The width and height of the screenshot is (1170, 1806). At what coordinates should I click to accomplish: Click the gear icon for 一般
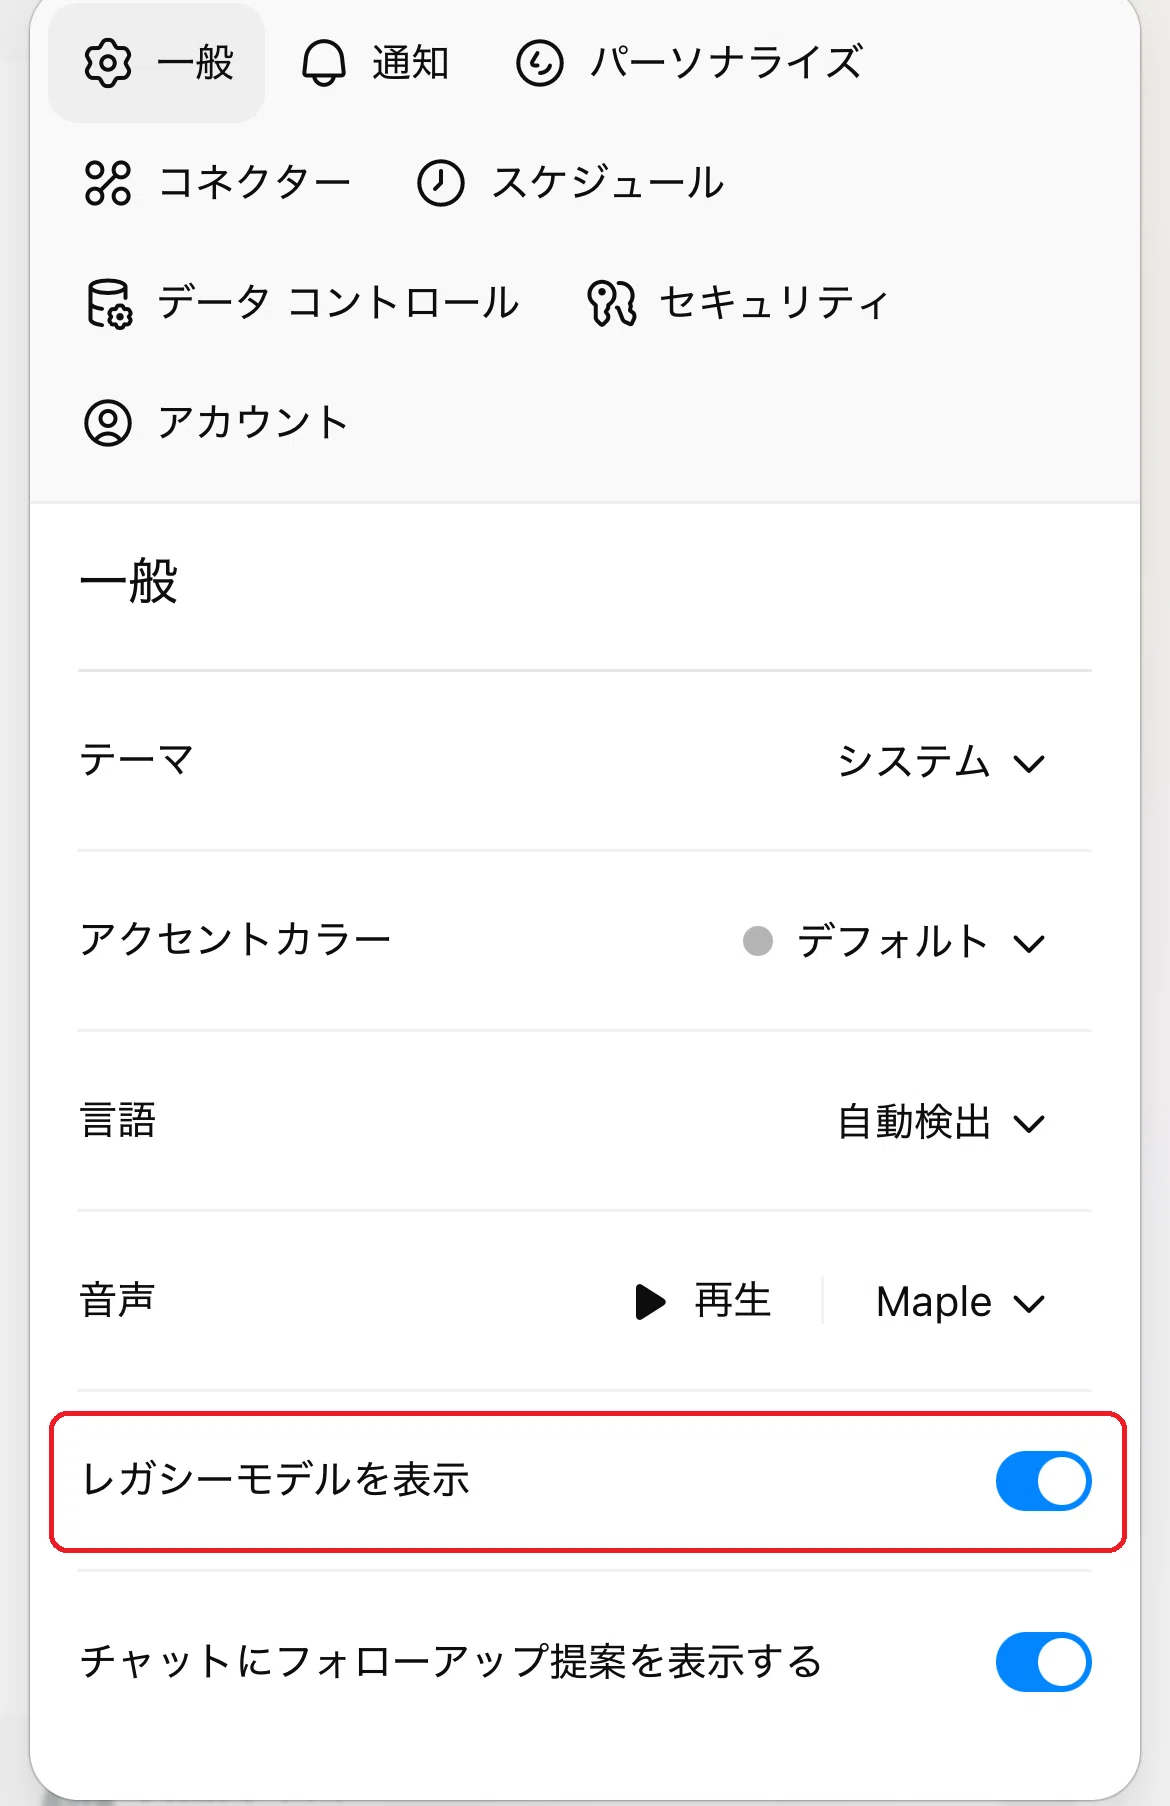(x=108, y=63)
